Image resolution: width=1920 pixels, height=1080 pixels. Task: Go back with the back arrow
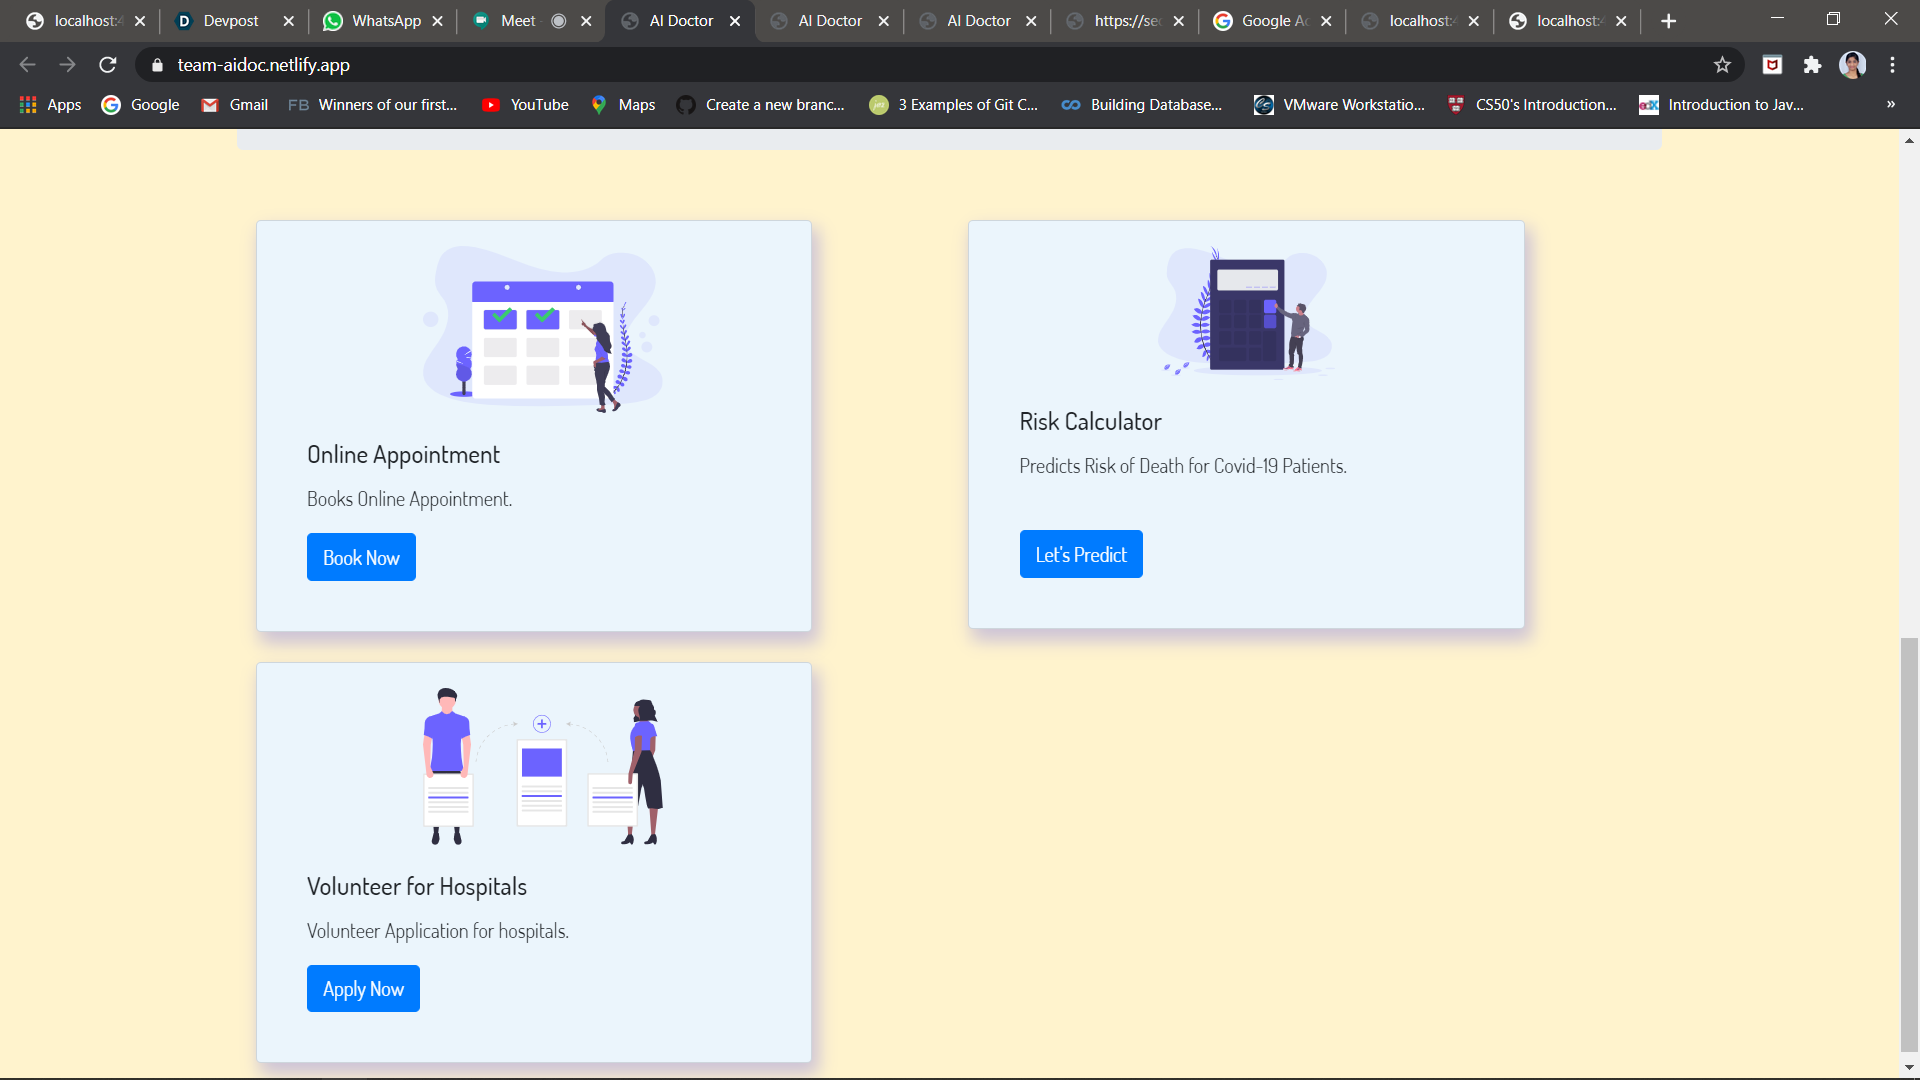27,65
